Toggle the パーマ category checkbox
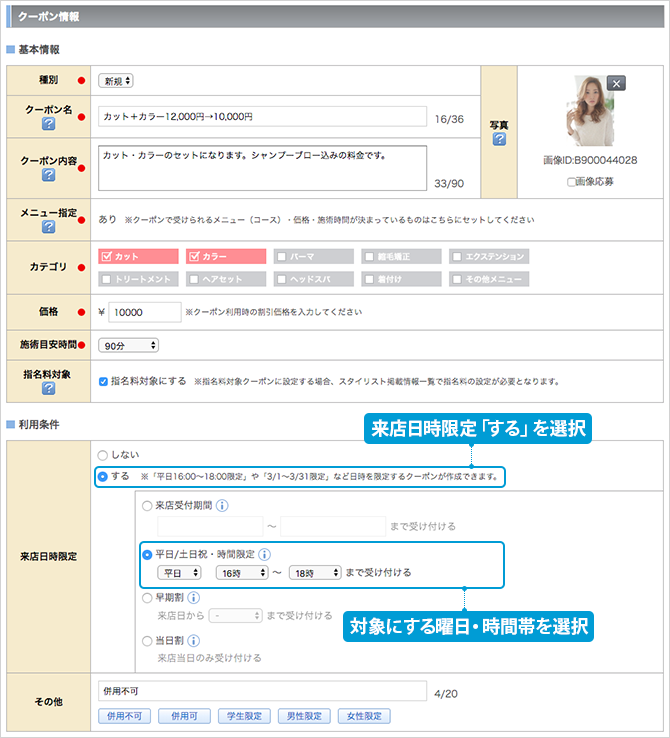Image resolution: width=670 pixels, height=738 pixels. click(283, 256)
